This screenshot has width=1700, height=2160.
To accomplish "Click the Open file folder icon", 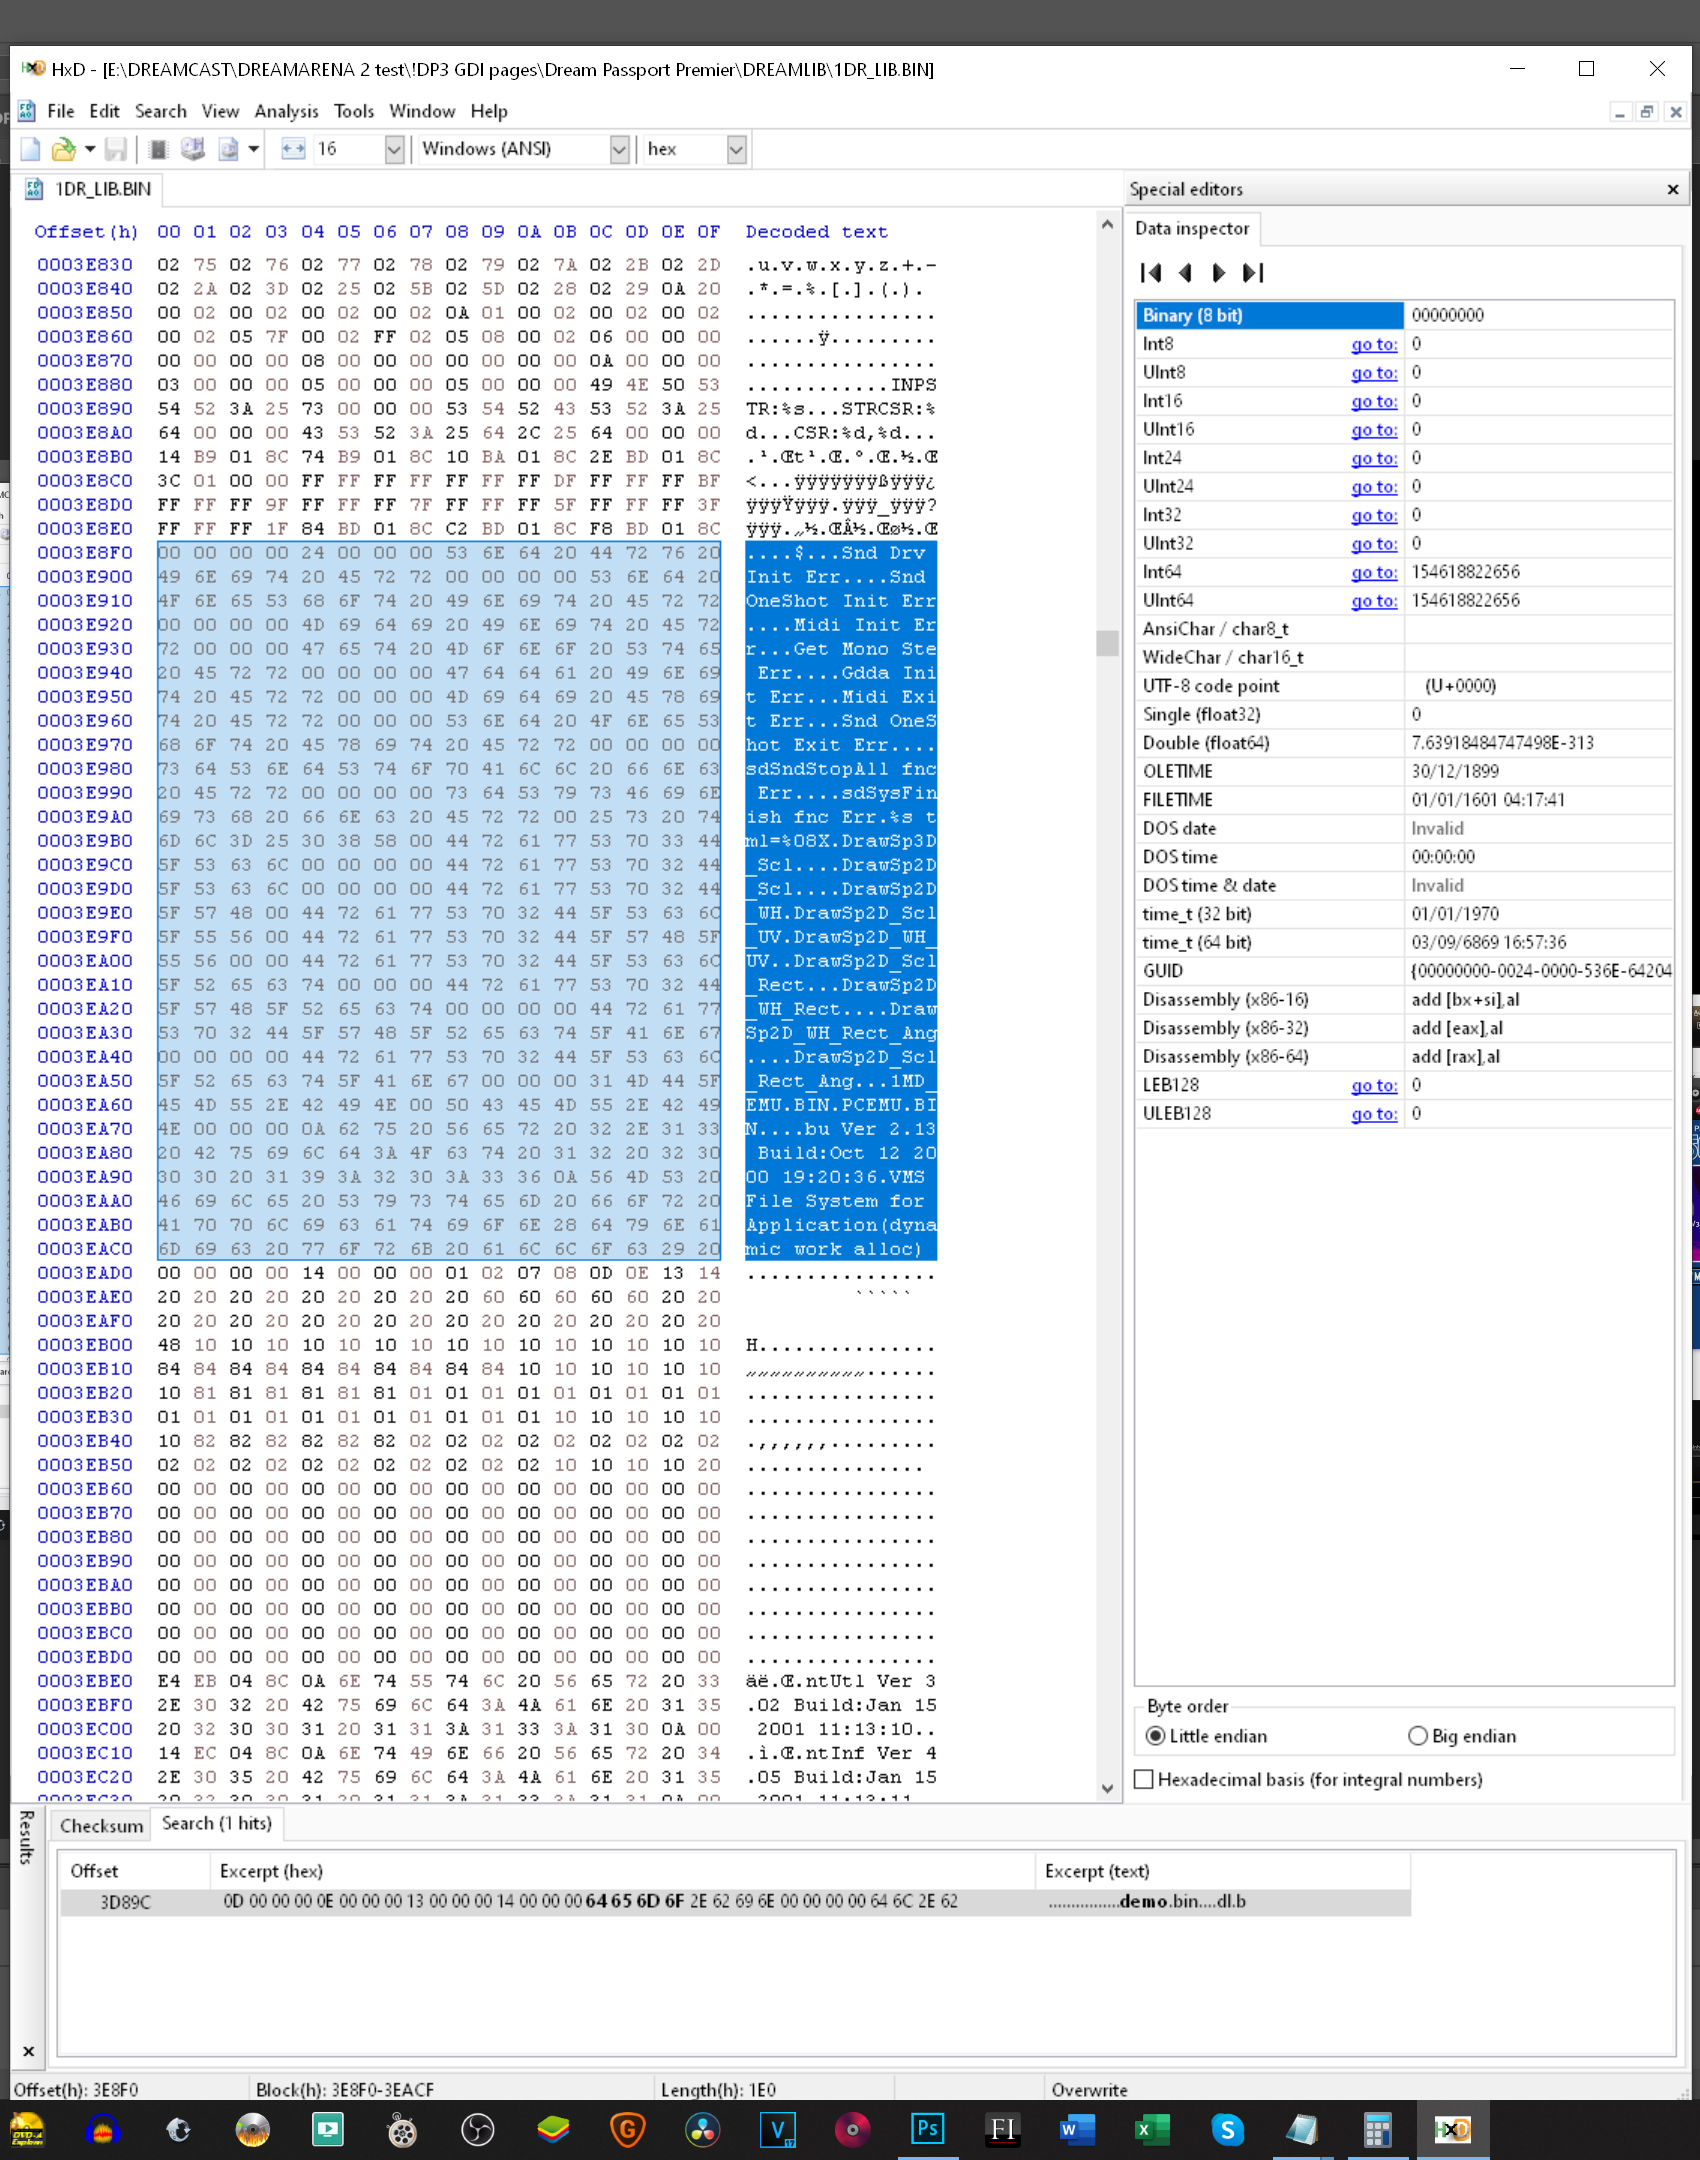I will point(64,149).
